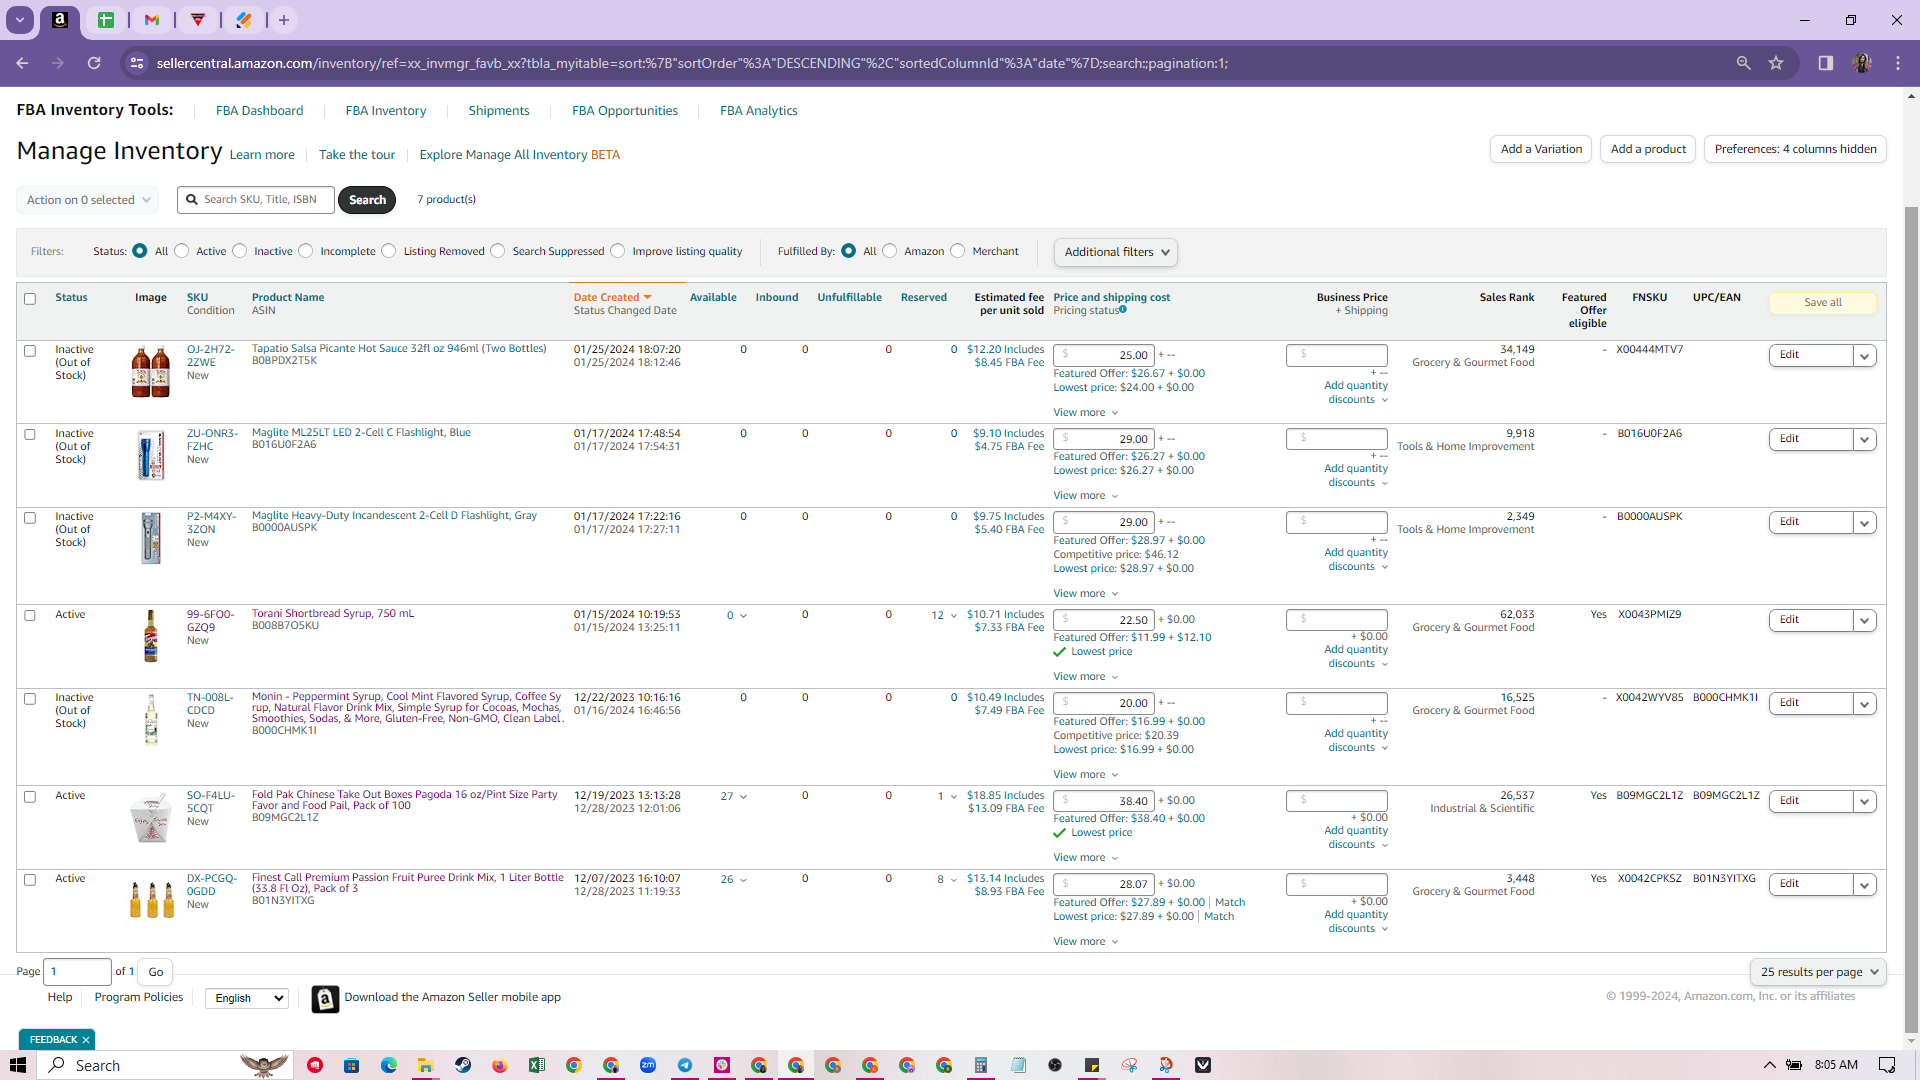Open Excel from the taskbar
The height and width of the screenshot is (1080, 1920).
[537, 1065]
